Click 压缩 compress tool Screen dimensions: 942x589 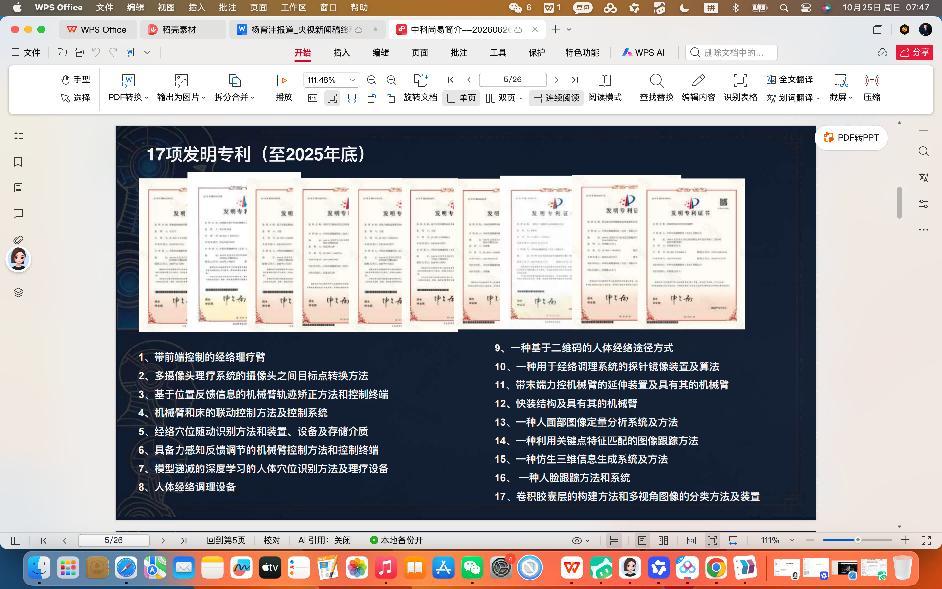(872, 88)
